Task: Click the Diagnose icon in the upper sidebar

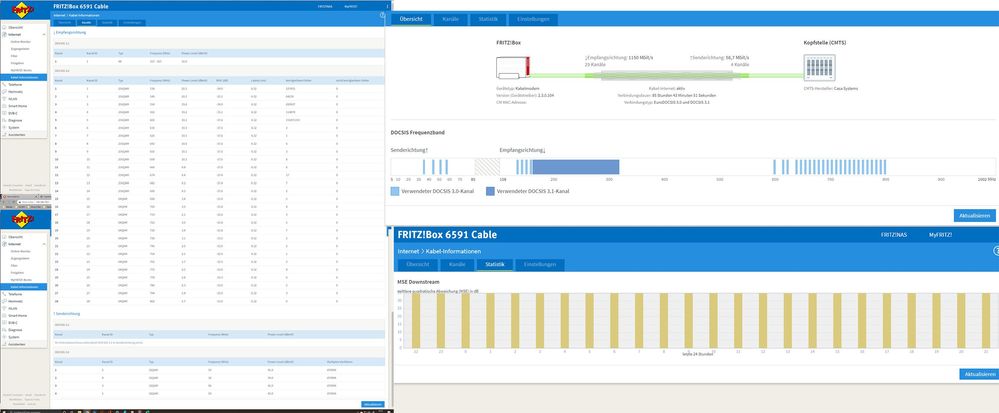Action: [4, 120]
